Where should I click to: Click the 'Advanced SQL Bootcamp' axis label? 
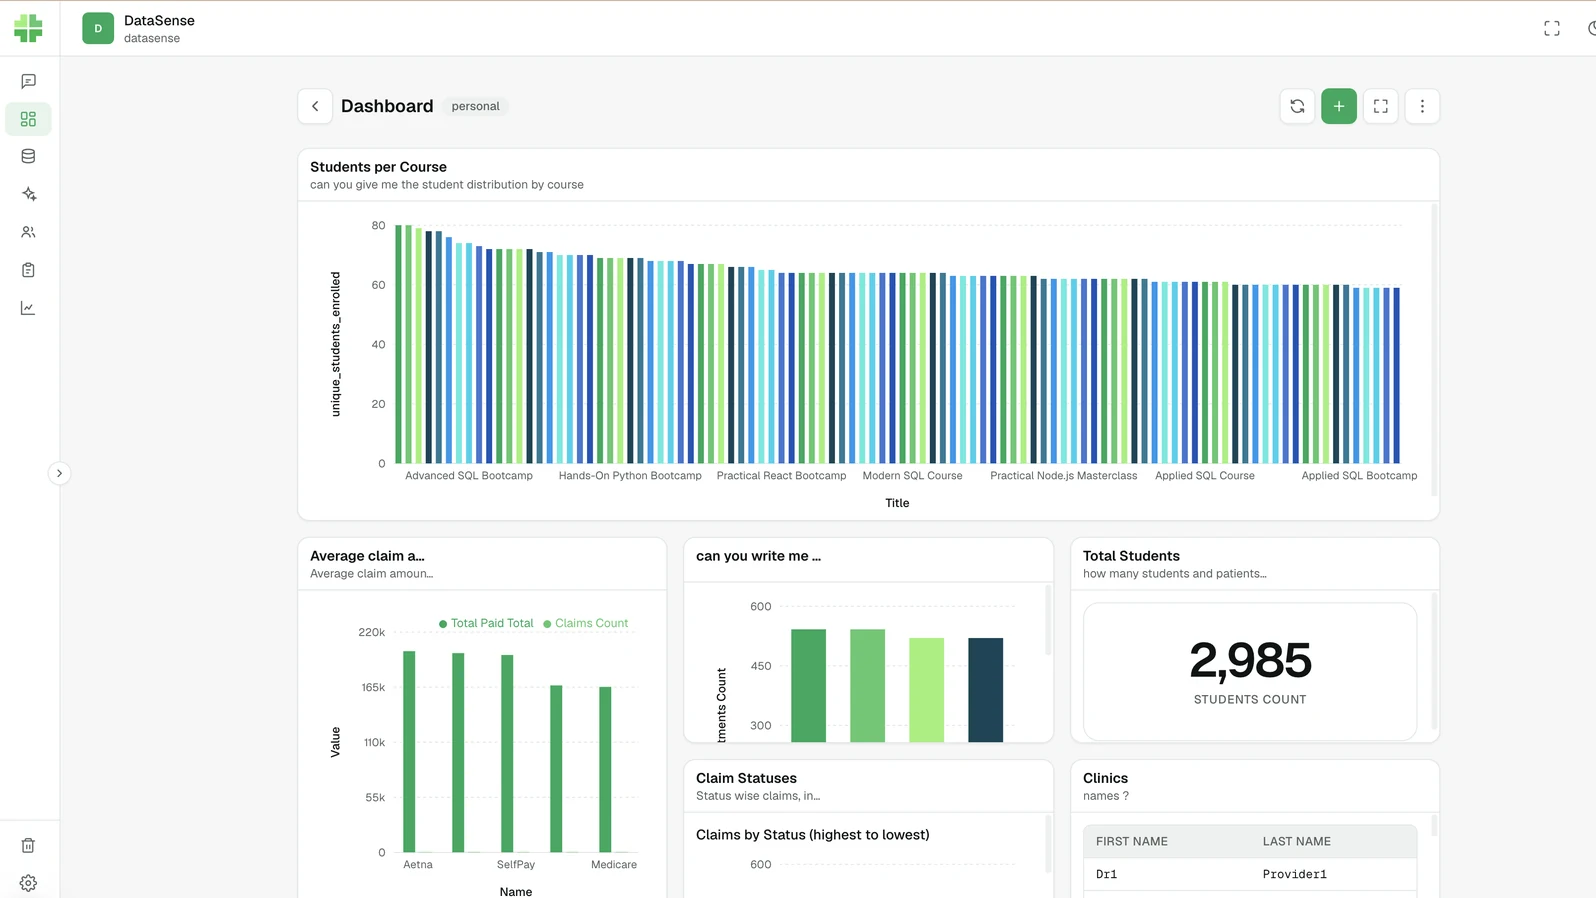click(469, 476)
